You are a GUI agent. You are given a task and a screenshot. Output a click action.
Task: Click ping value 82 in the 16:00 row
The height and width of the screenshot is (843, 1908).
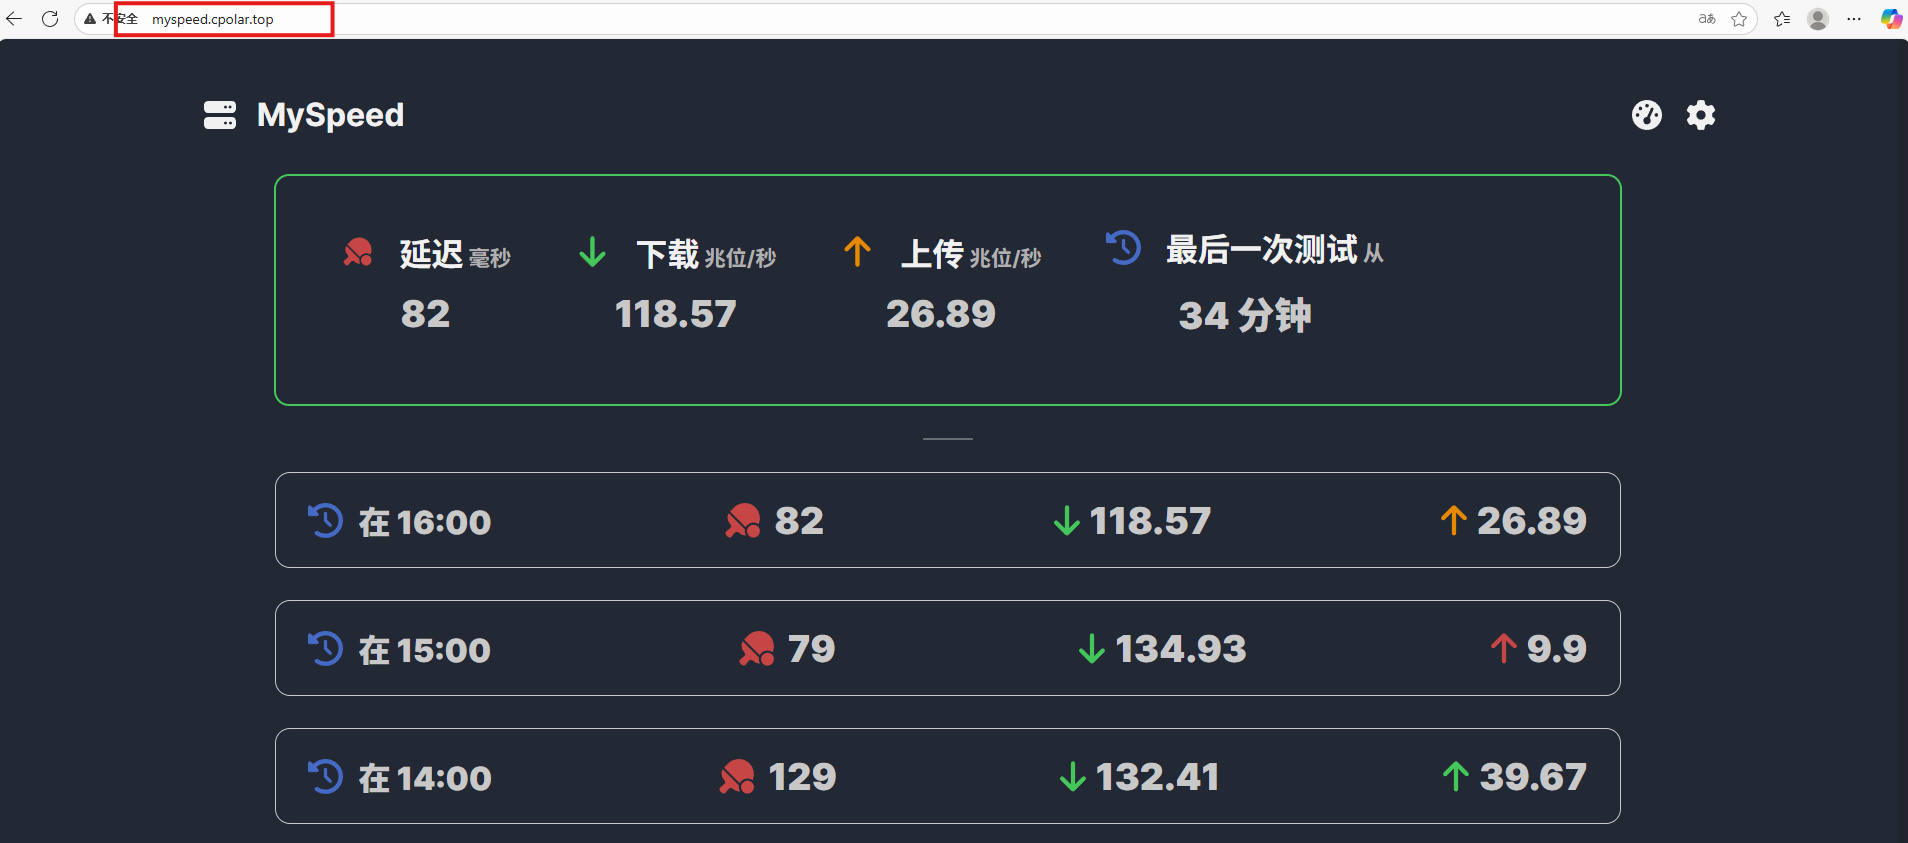800,521
